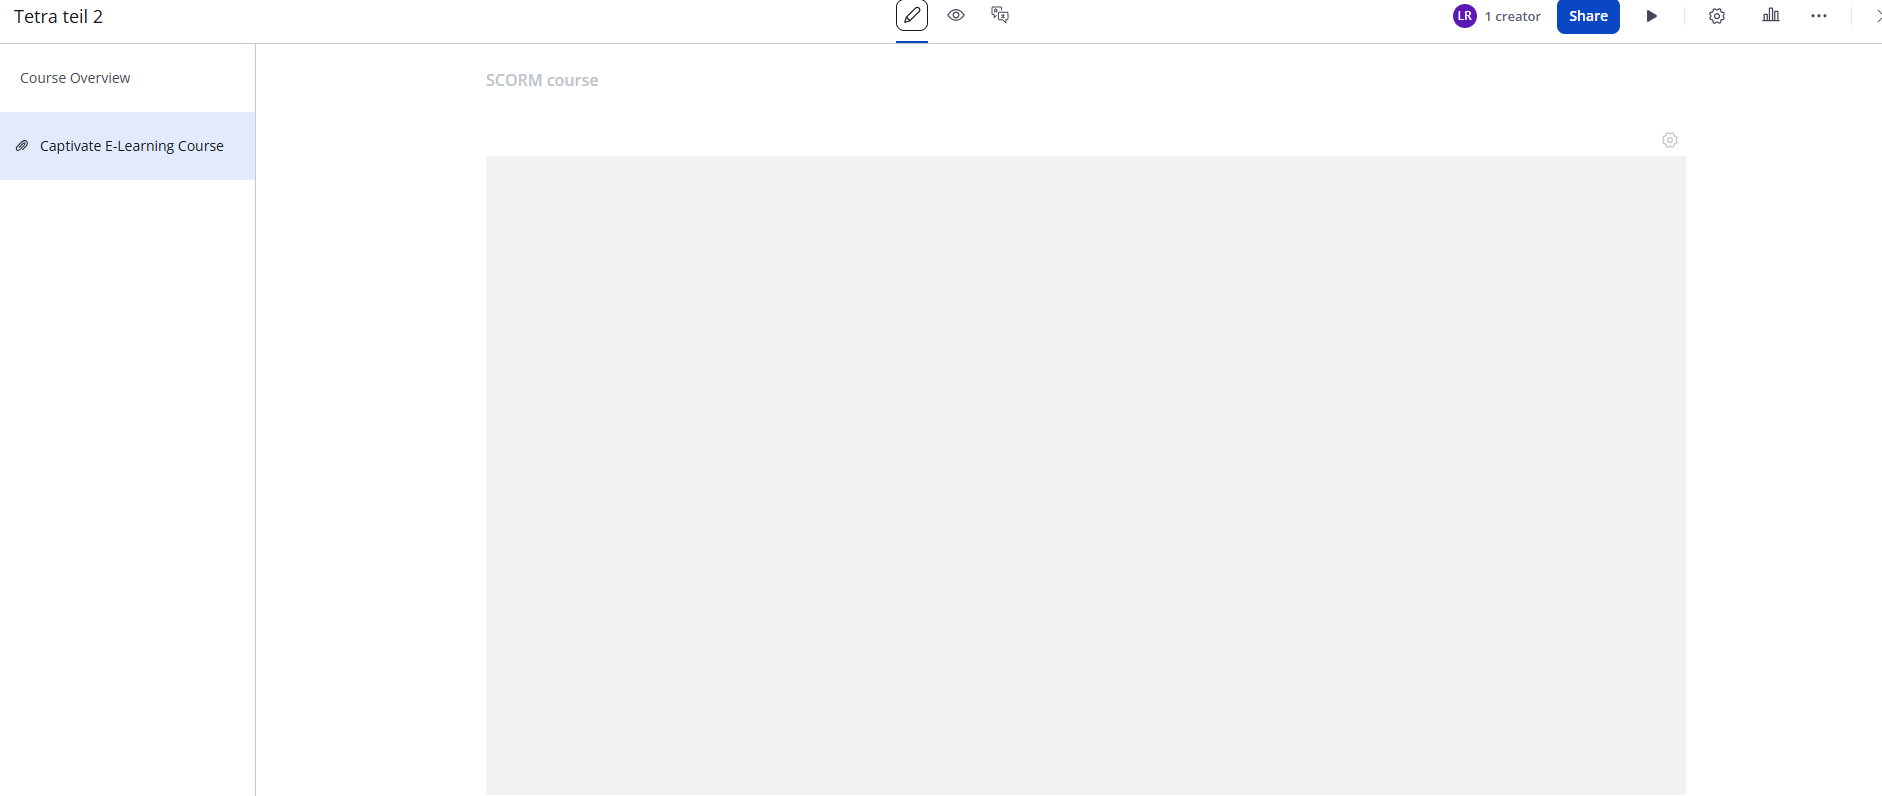Click the grey SCORM content area
The width and height of the screenshot is (1882, 796).
pos(1085,475)
